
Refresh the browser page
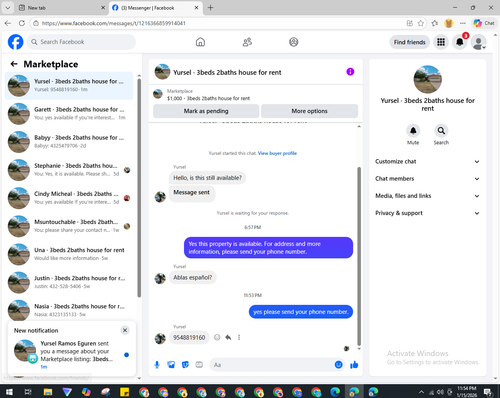[x=22, y=23]
